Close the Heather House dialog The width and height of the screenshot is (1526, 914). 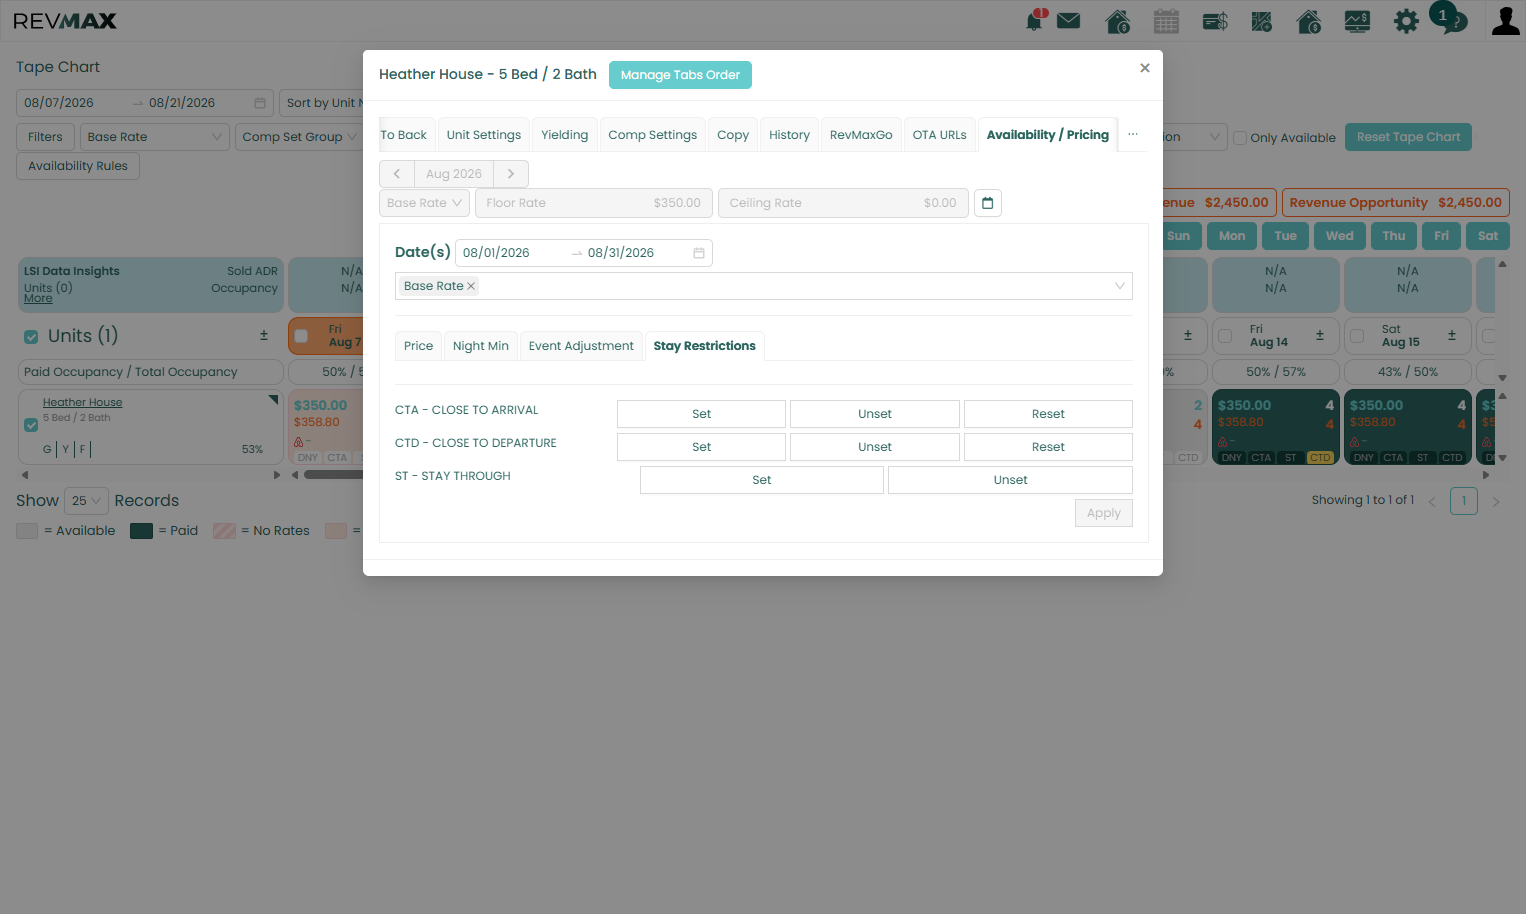click(1145, 68)
